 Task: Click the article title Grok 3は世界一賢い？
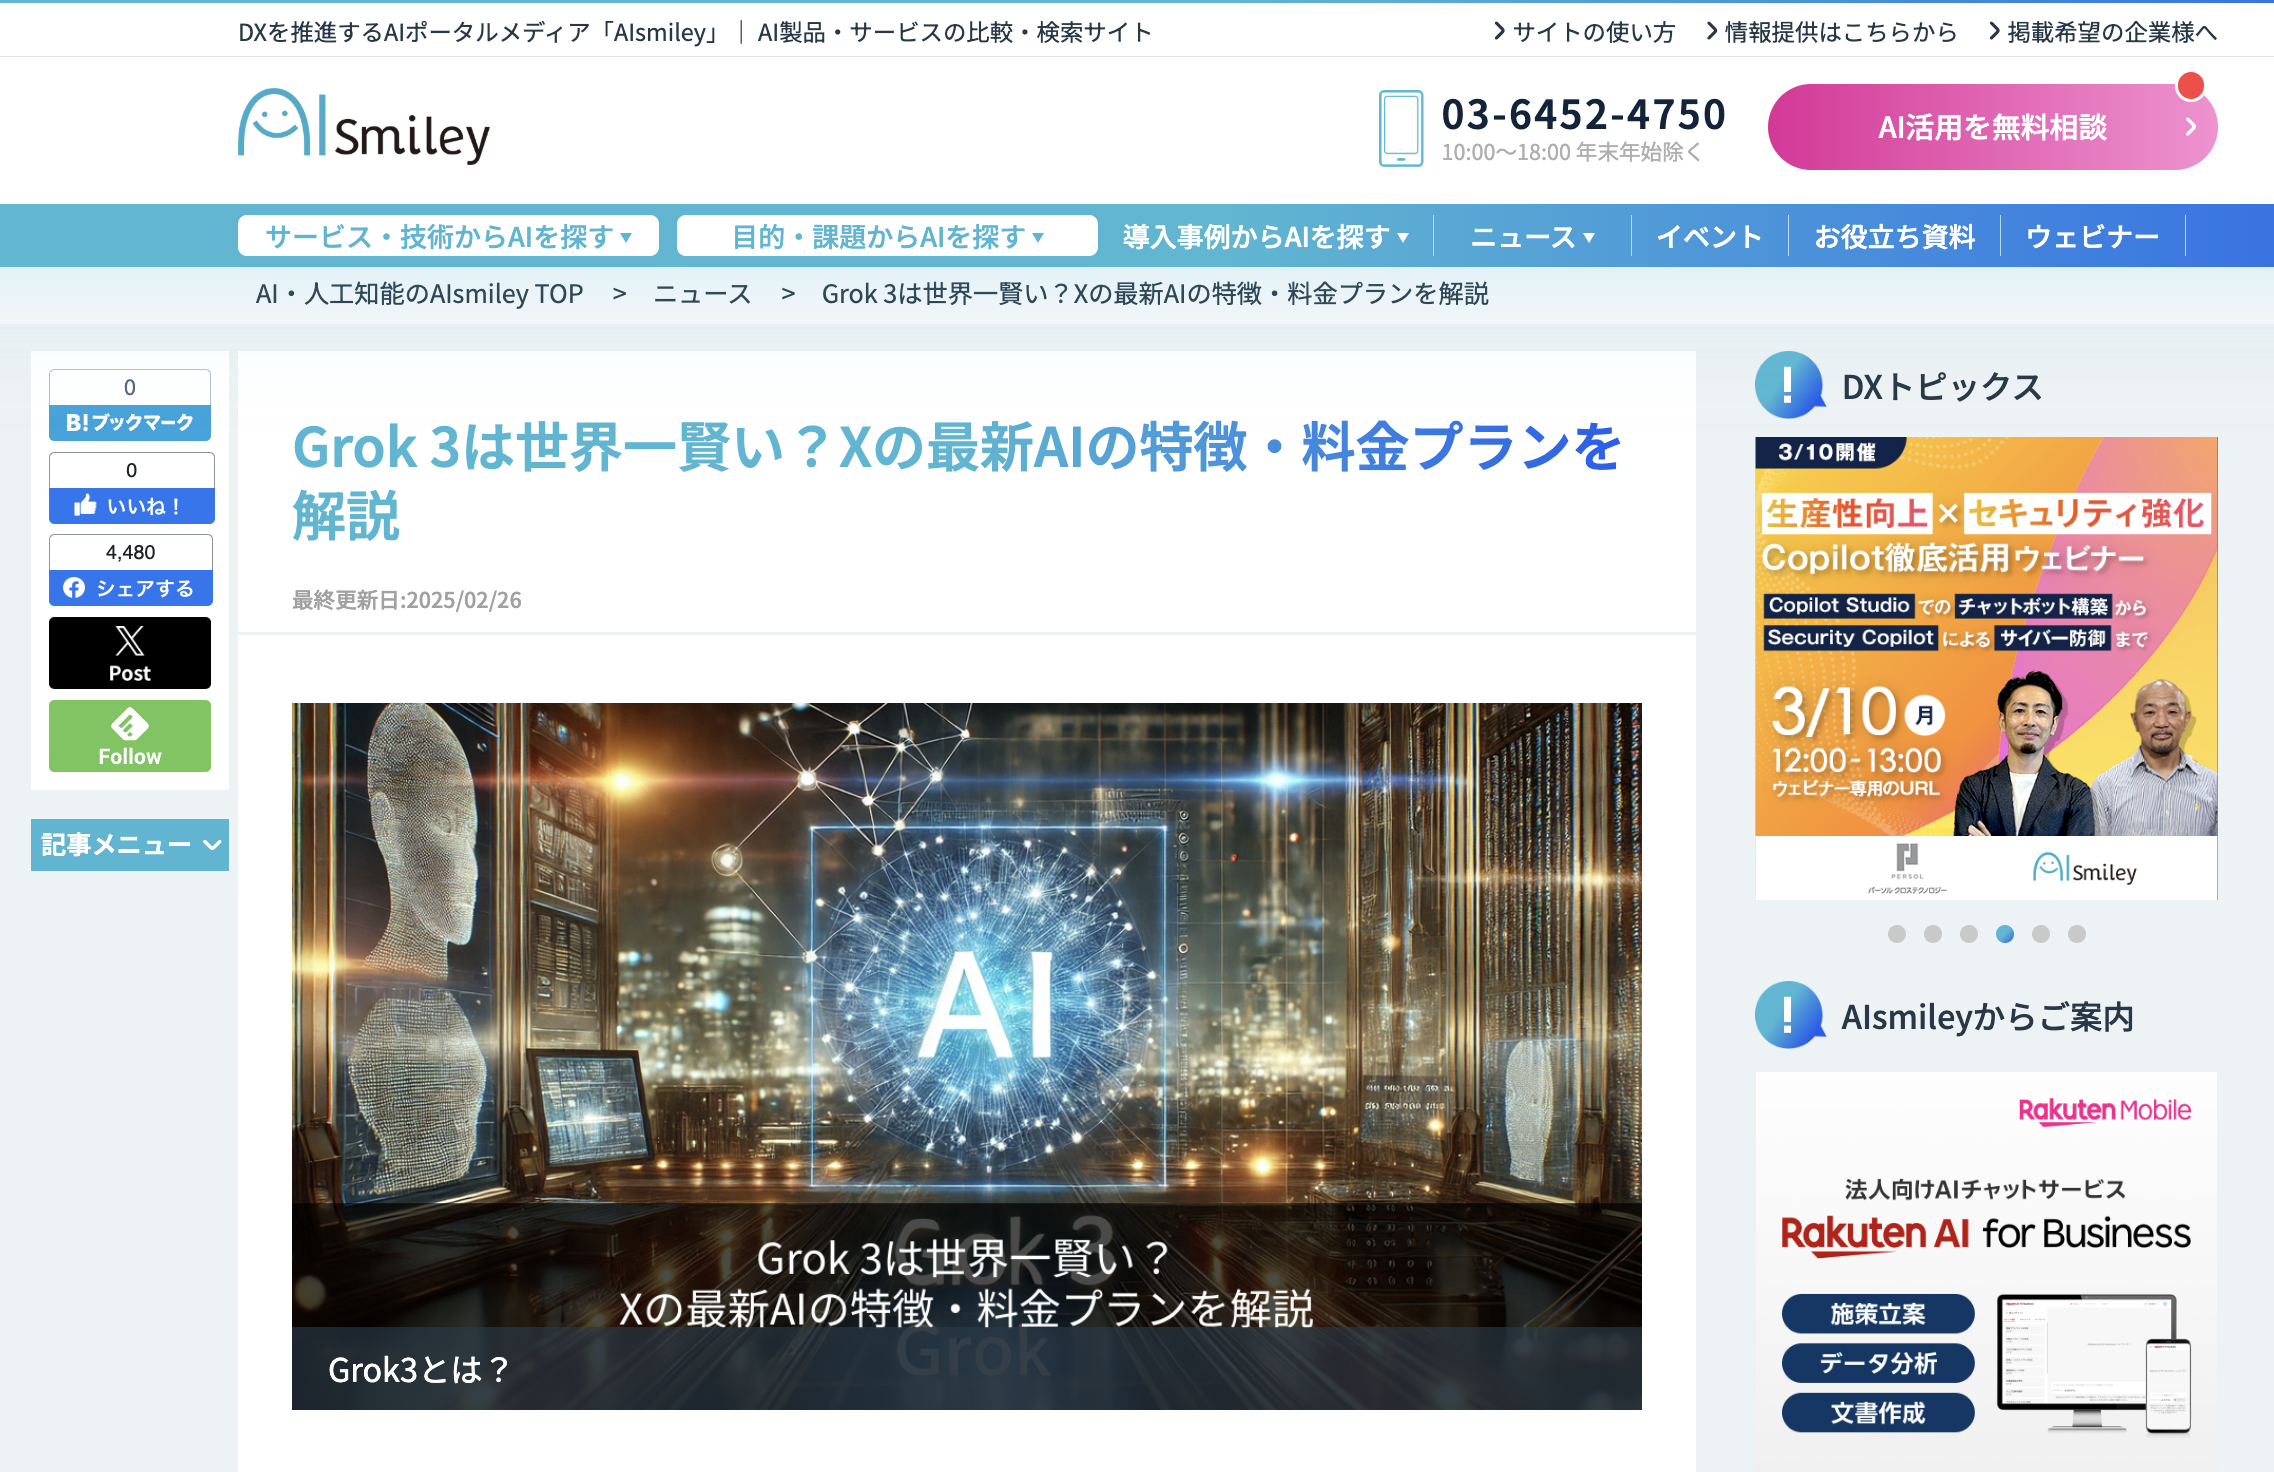[957, 480]
